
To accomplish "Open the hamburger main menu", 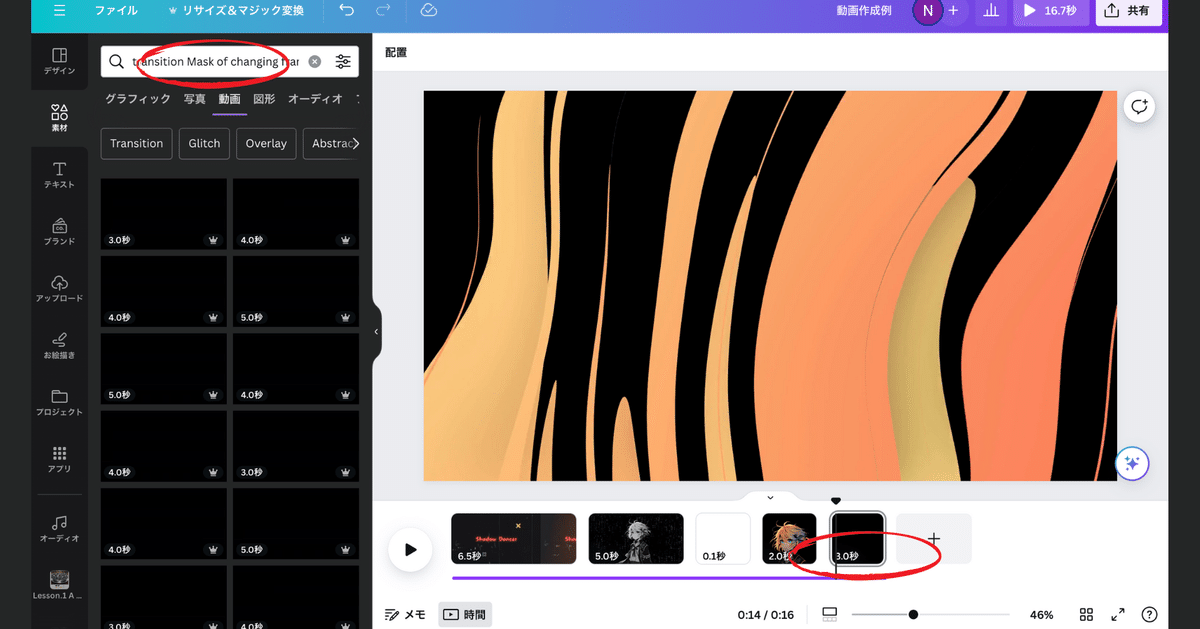I will pos(59,11).
